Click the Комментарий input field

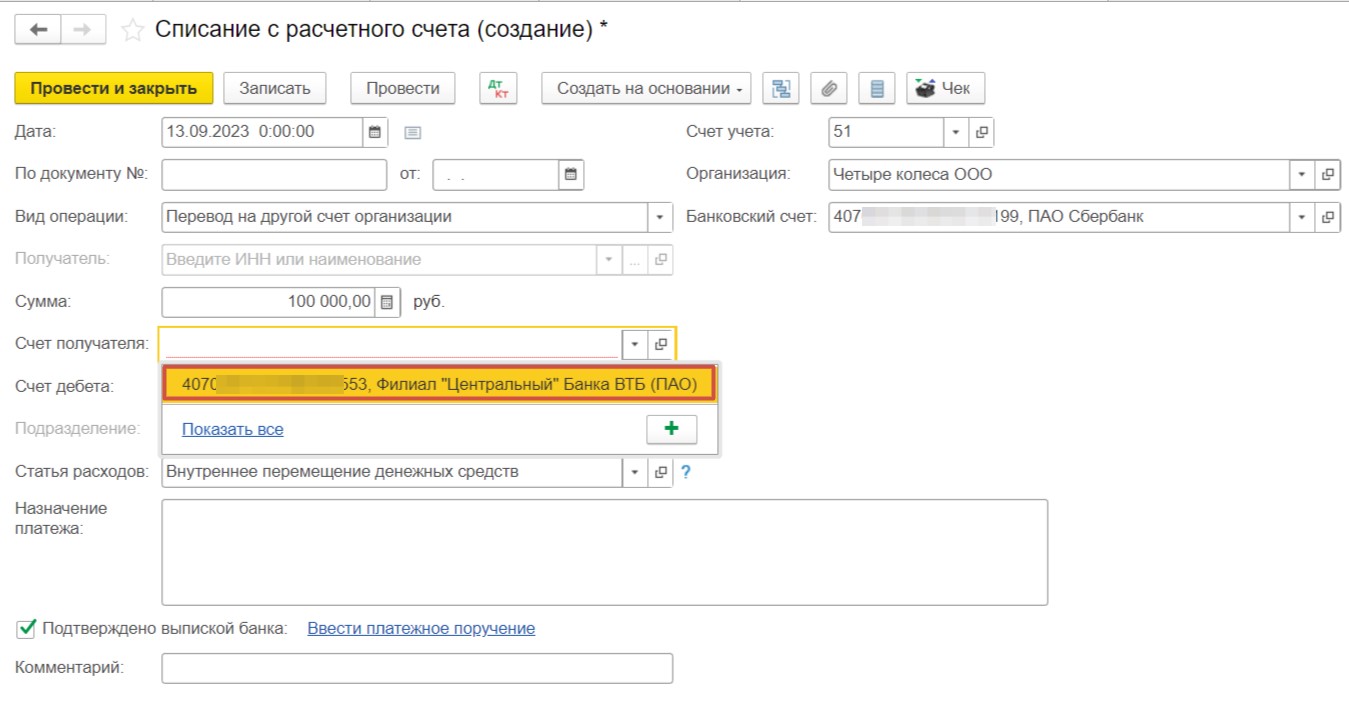pyautogui.click(x=417, y=668)
